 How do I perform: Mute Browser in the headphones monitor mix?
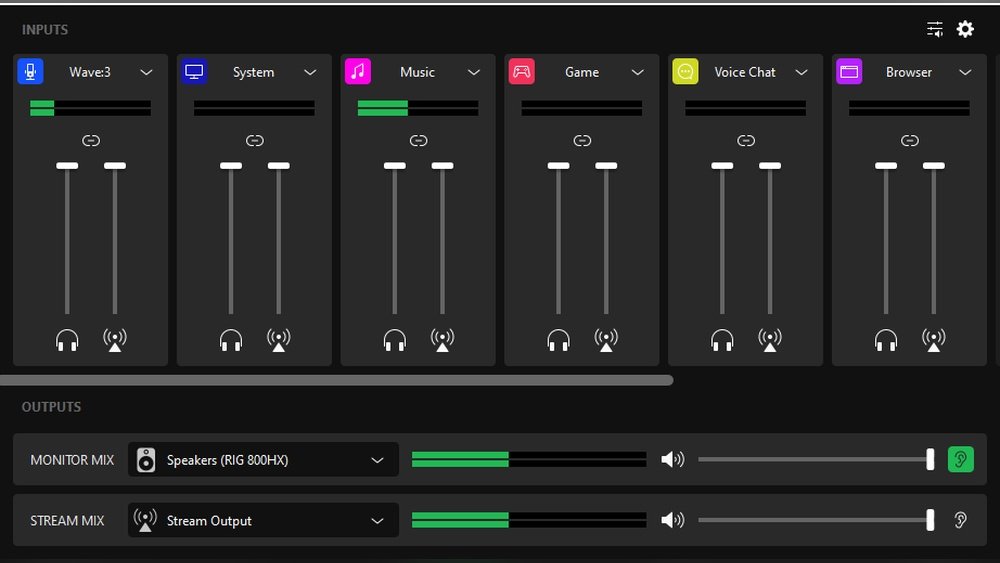(886, 340)
